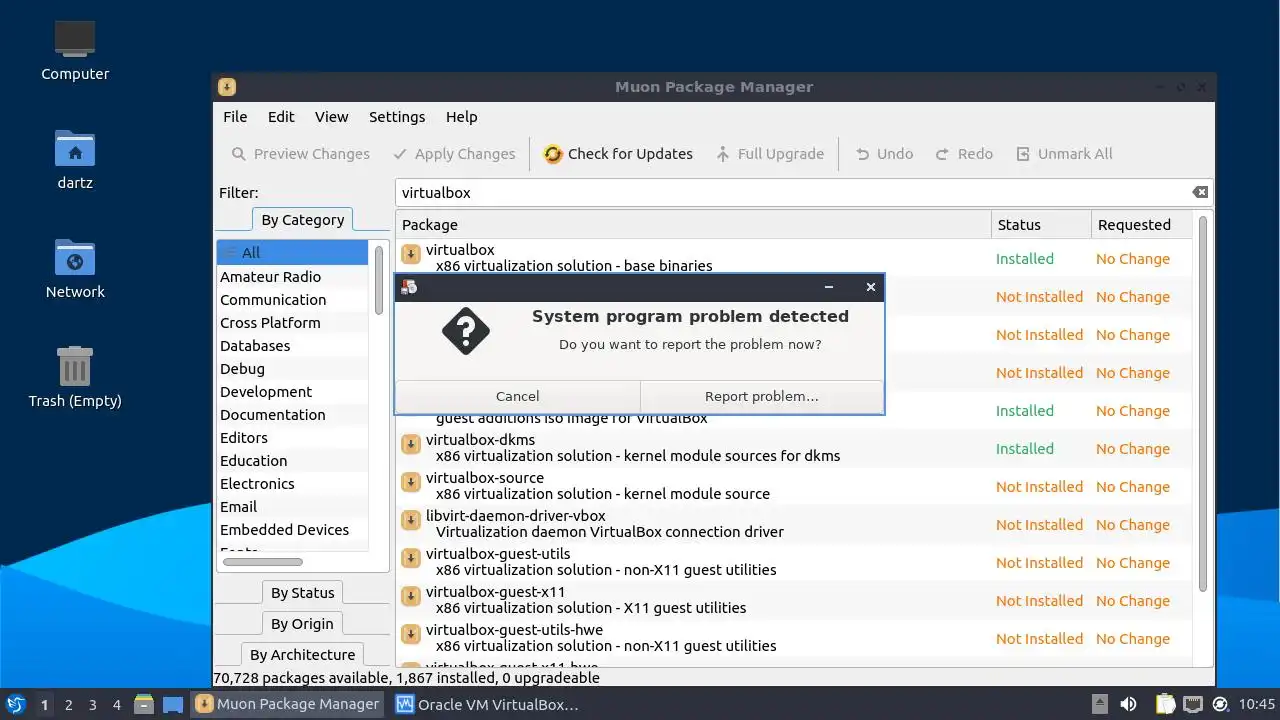Open the volume control in the tray

1129,704
